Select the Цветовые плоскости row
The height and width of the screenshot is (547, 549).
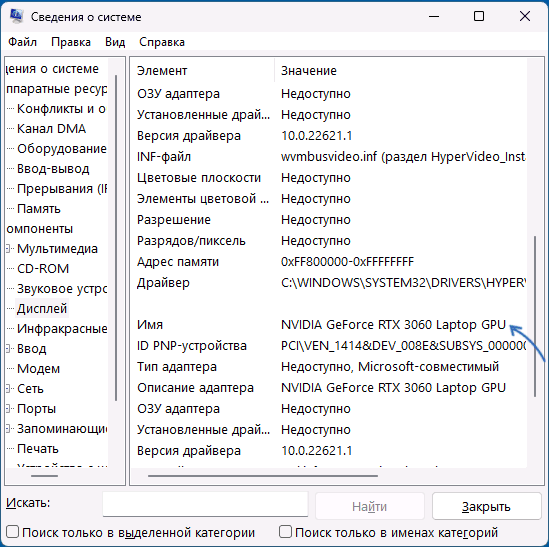click(199, 178)
